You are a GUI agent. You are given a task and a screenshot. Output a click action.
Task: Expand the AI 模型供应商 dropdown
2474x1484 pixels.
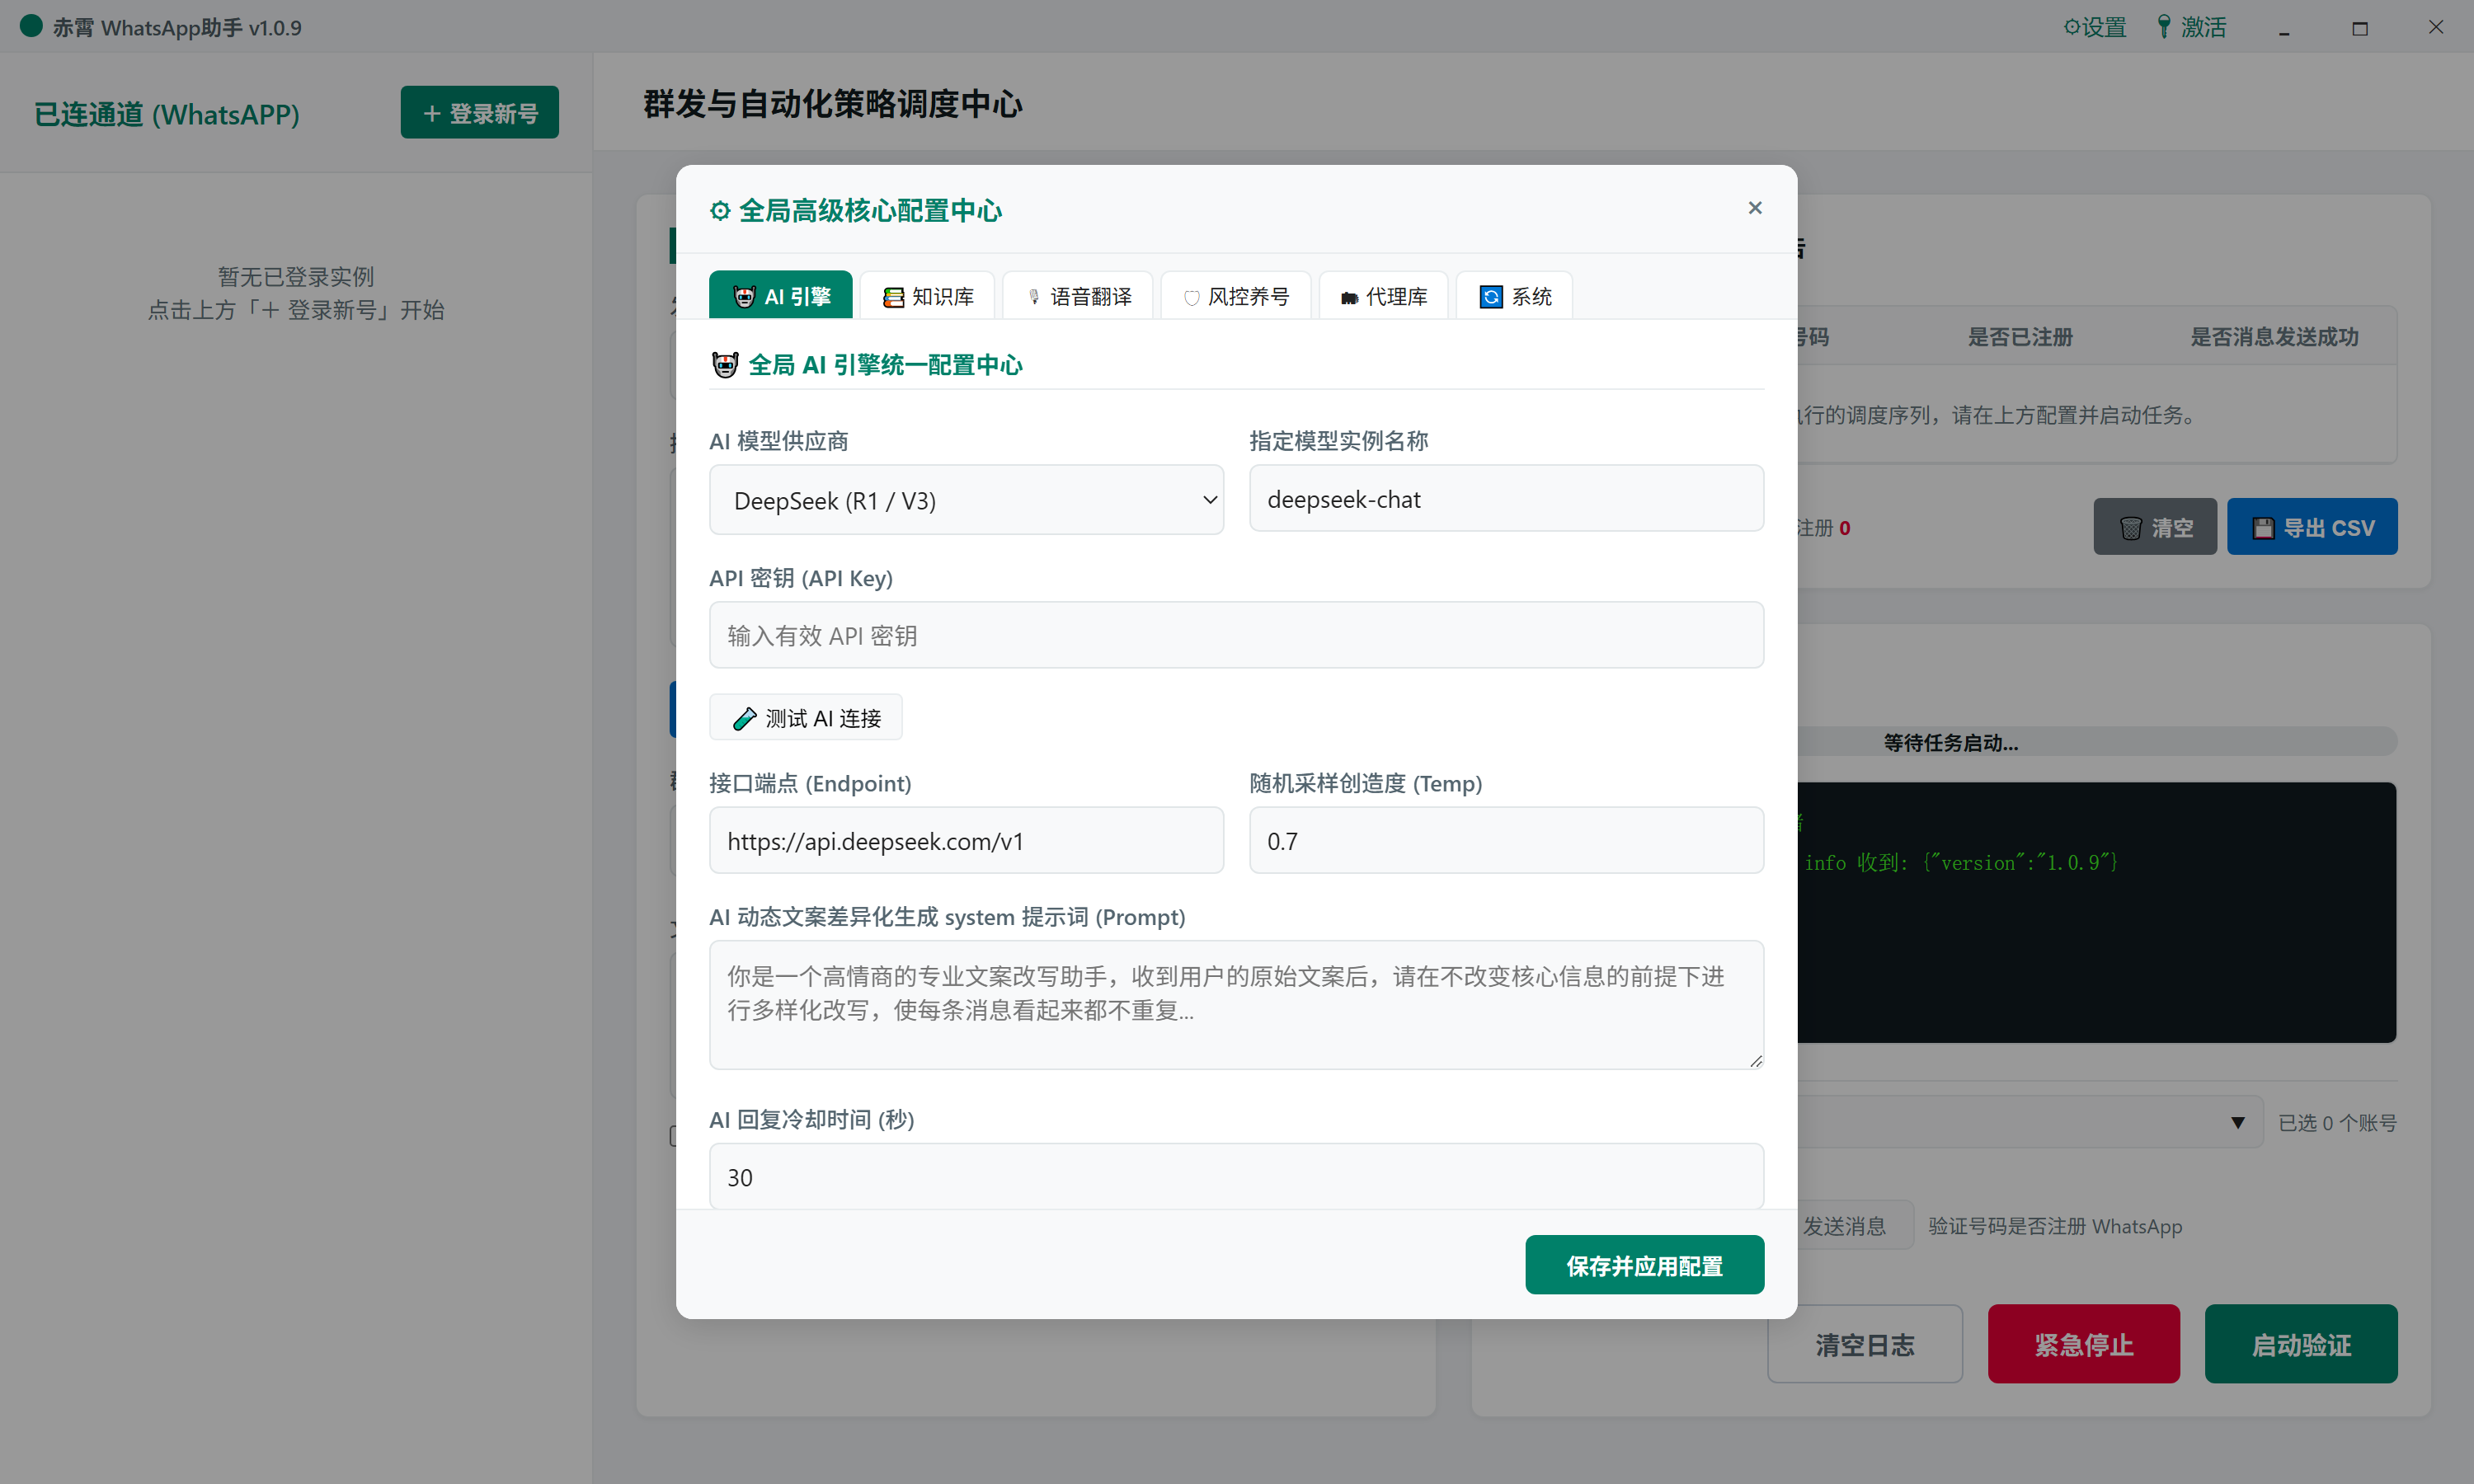[x=966, y=500]
